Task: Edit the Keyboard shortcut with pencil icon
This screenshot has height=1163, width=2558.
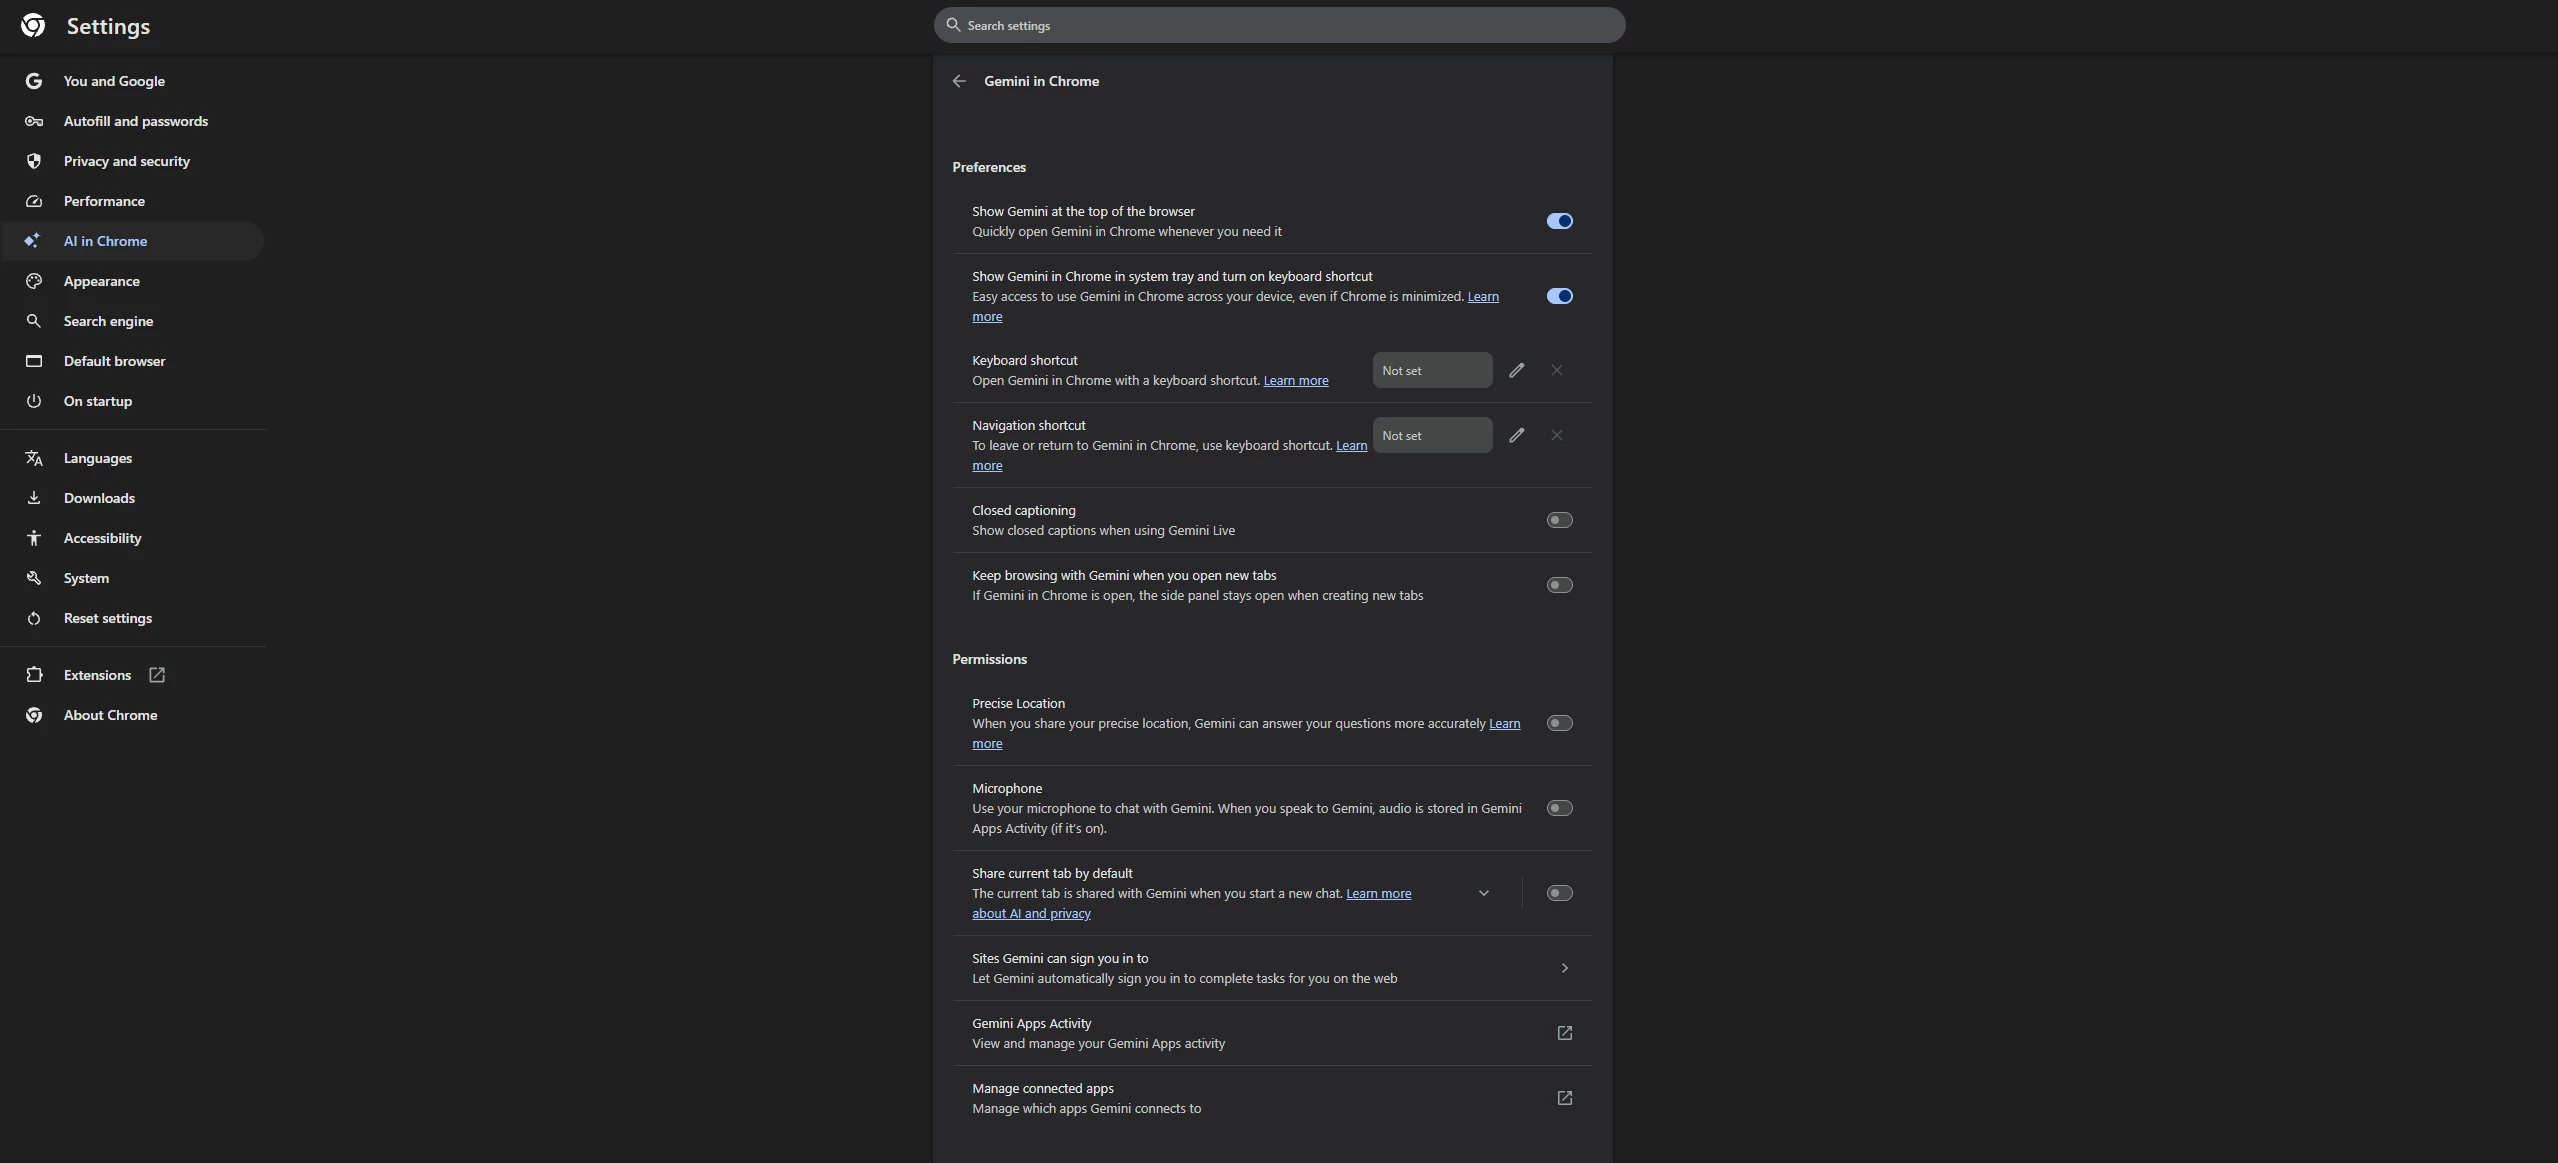Action: point(1517,370)
